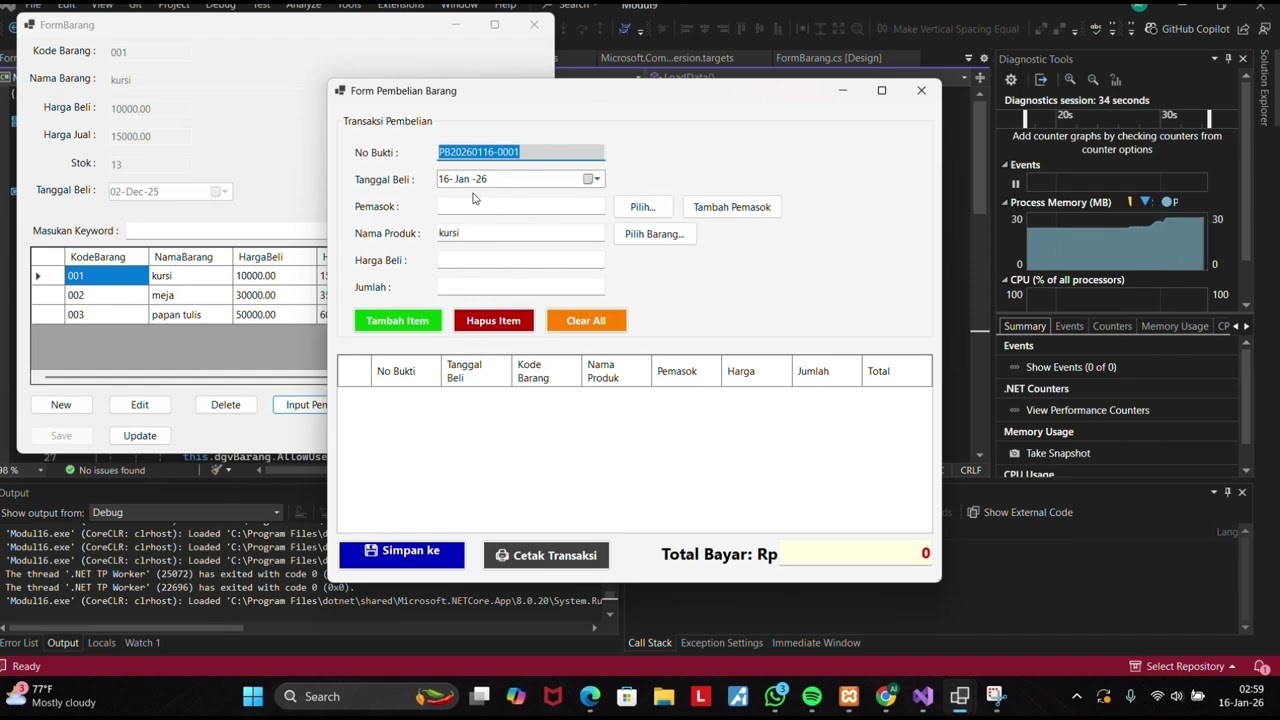The height and width of the screenshot is (720, 1280).
Task: Click New button in FormBarang window
Action: (61, 405)
